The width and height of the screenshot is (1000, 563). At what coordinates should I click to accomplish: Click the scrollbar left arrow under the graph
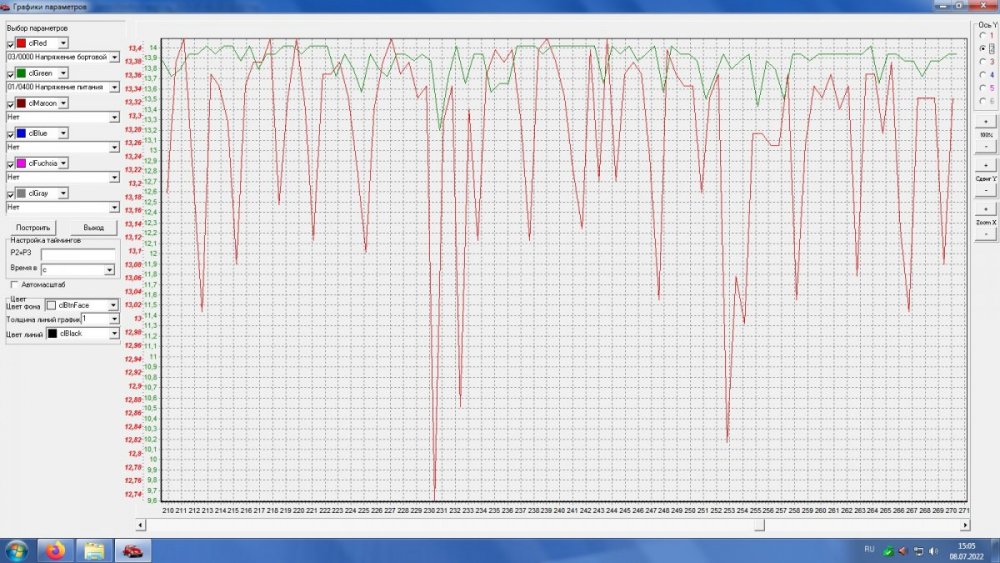(x=141, y=525)
